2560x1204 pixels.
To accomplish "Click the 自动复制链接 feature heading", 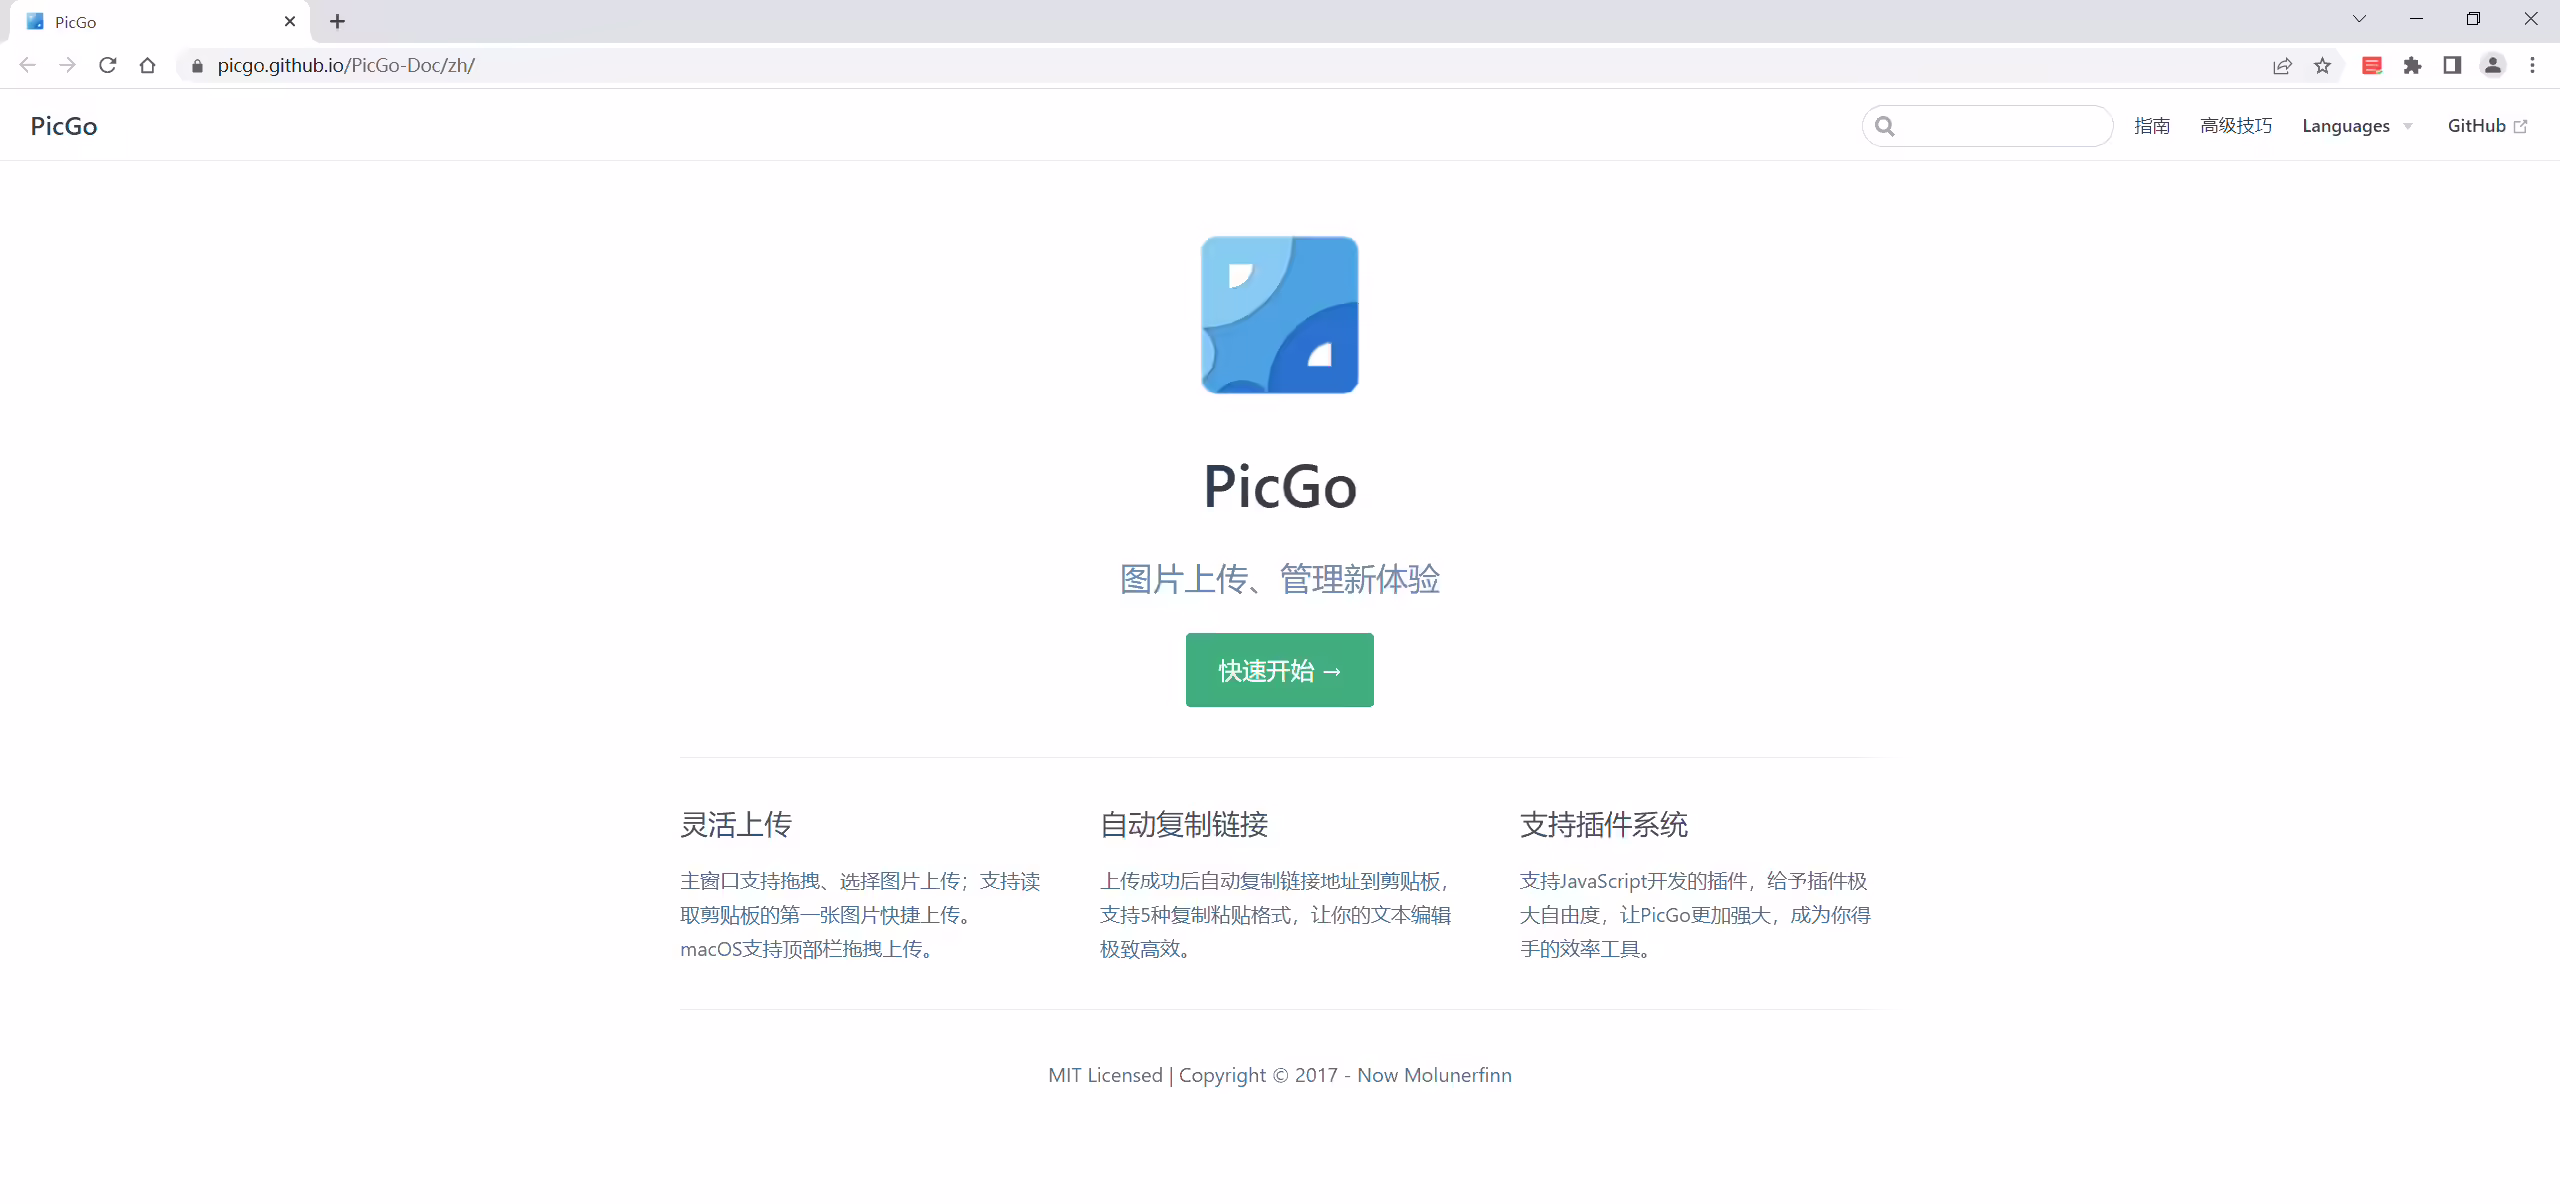I will click(x=1184, y=825).
